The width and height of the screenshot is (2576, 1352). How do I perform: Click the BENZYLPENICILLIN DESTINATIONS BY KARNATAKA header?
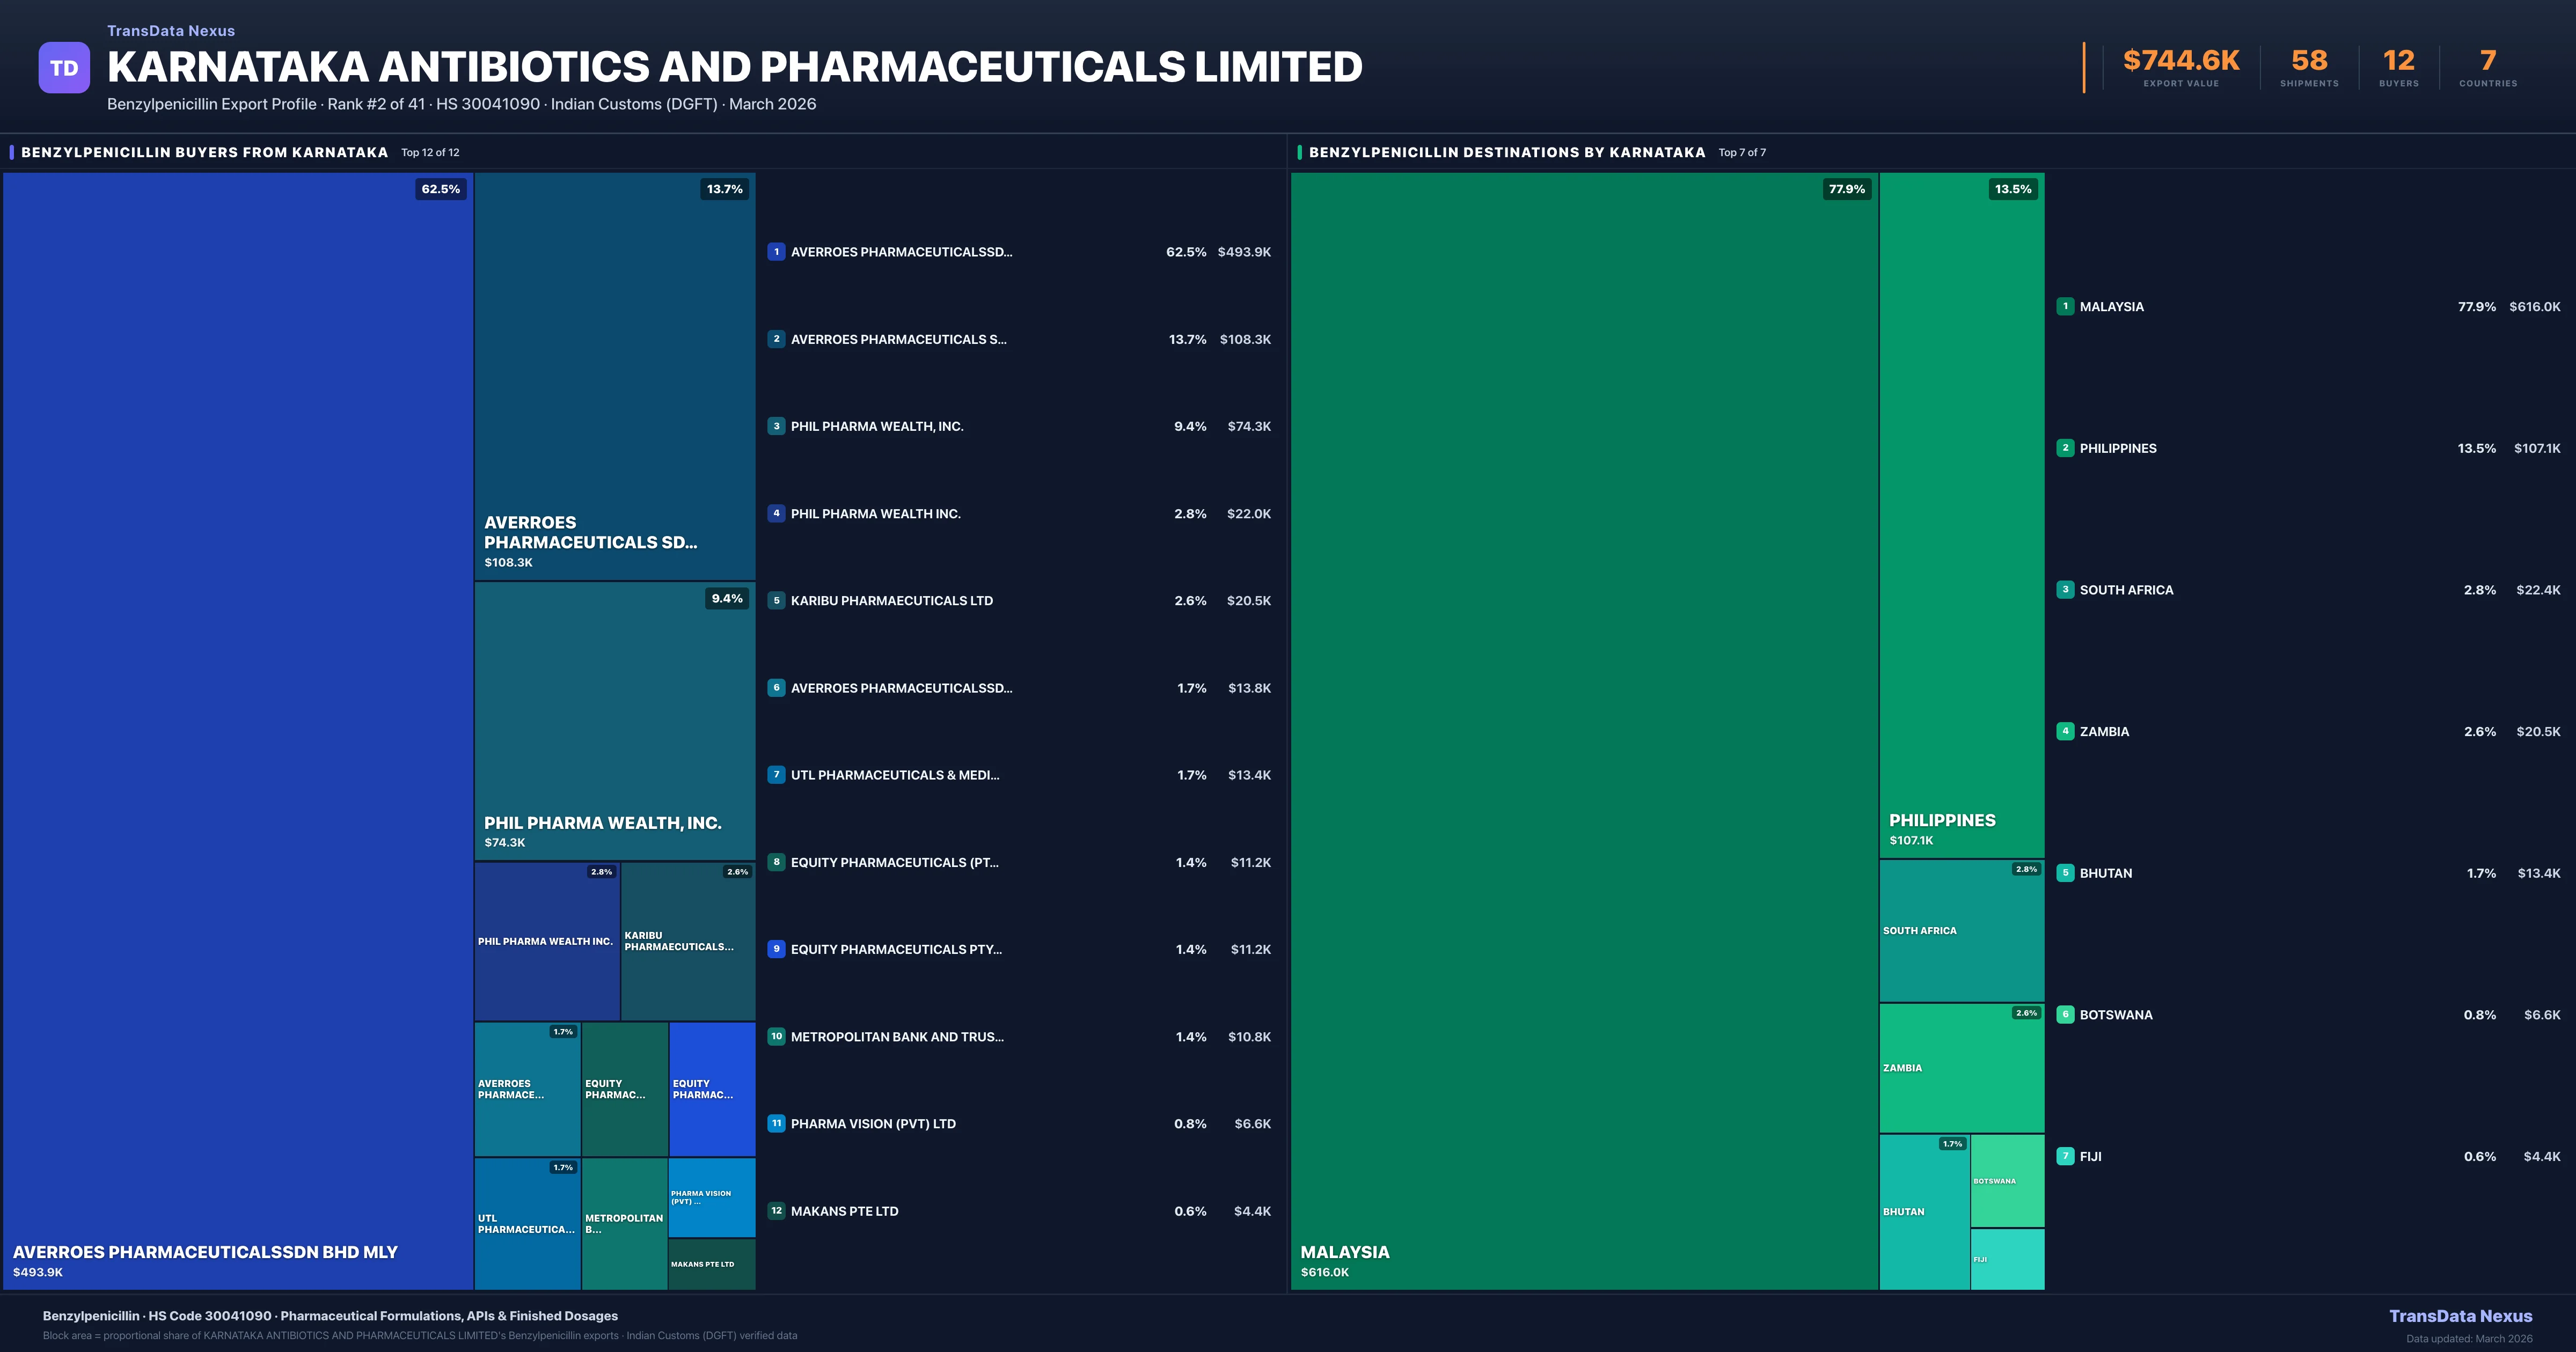tap(1506, 152)
